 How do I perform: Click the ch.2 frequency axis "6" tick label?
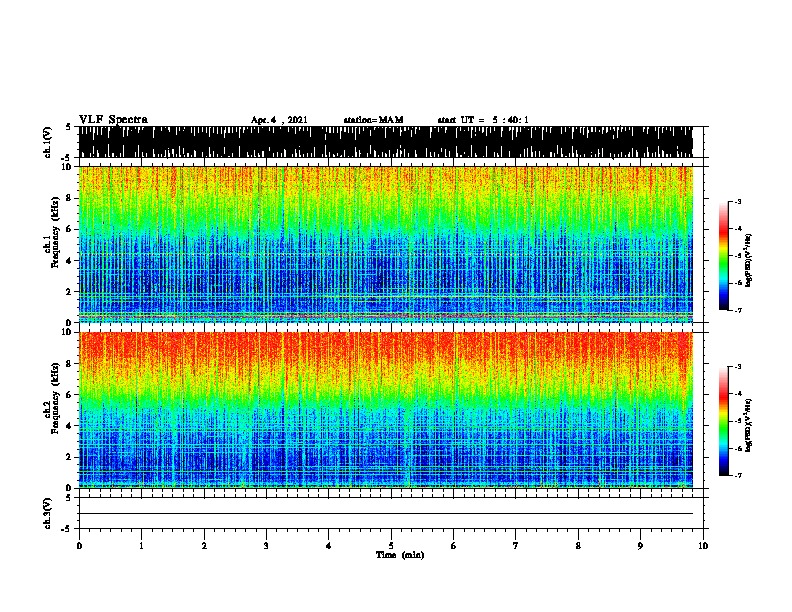pos(69,394)
